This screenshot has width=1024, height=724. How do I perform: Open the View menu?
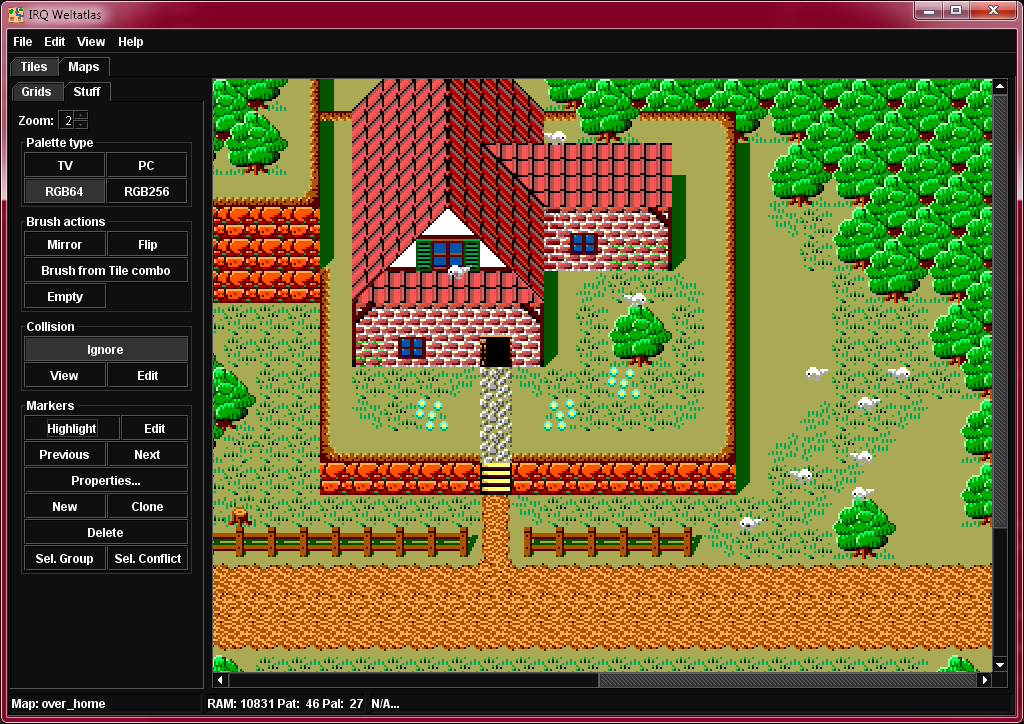(x=91, y=42)
